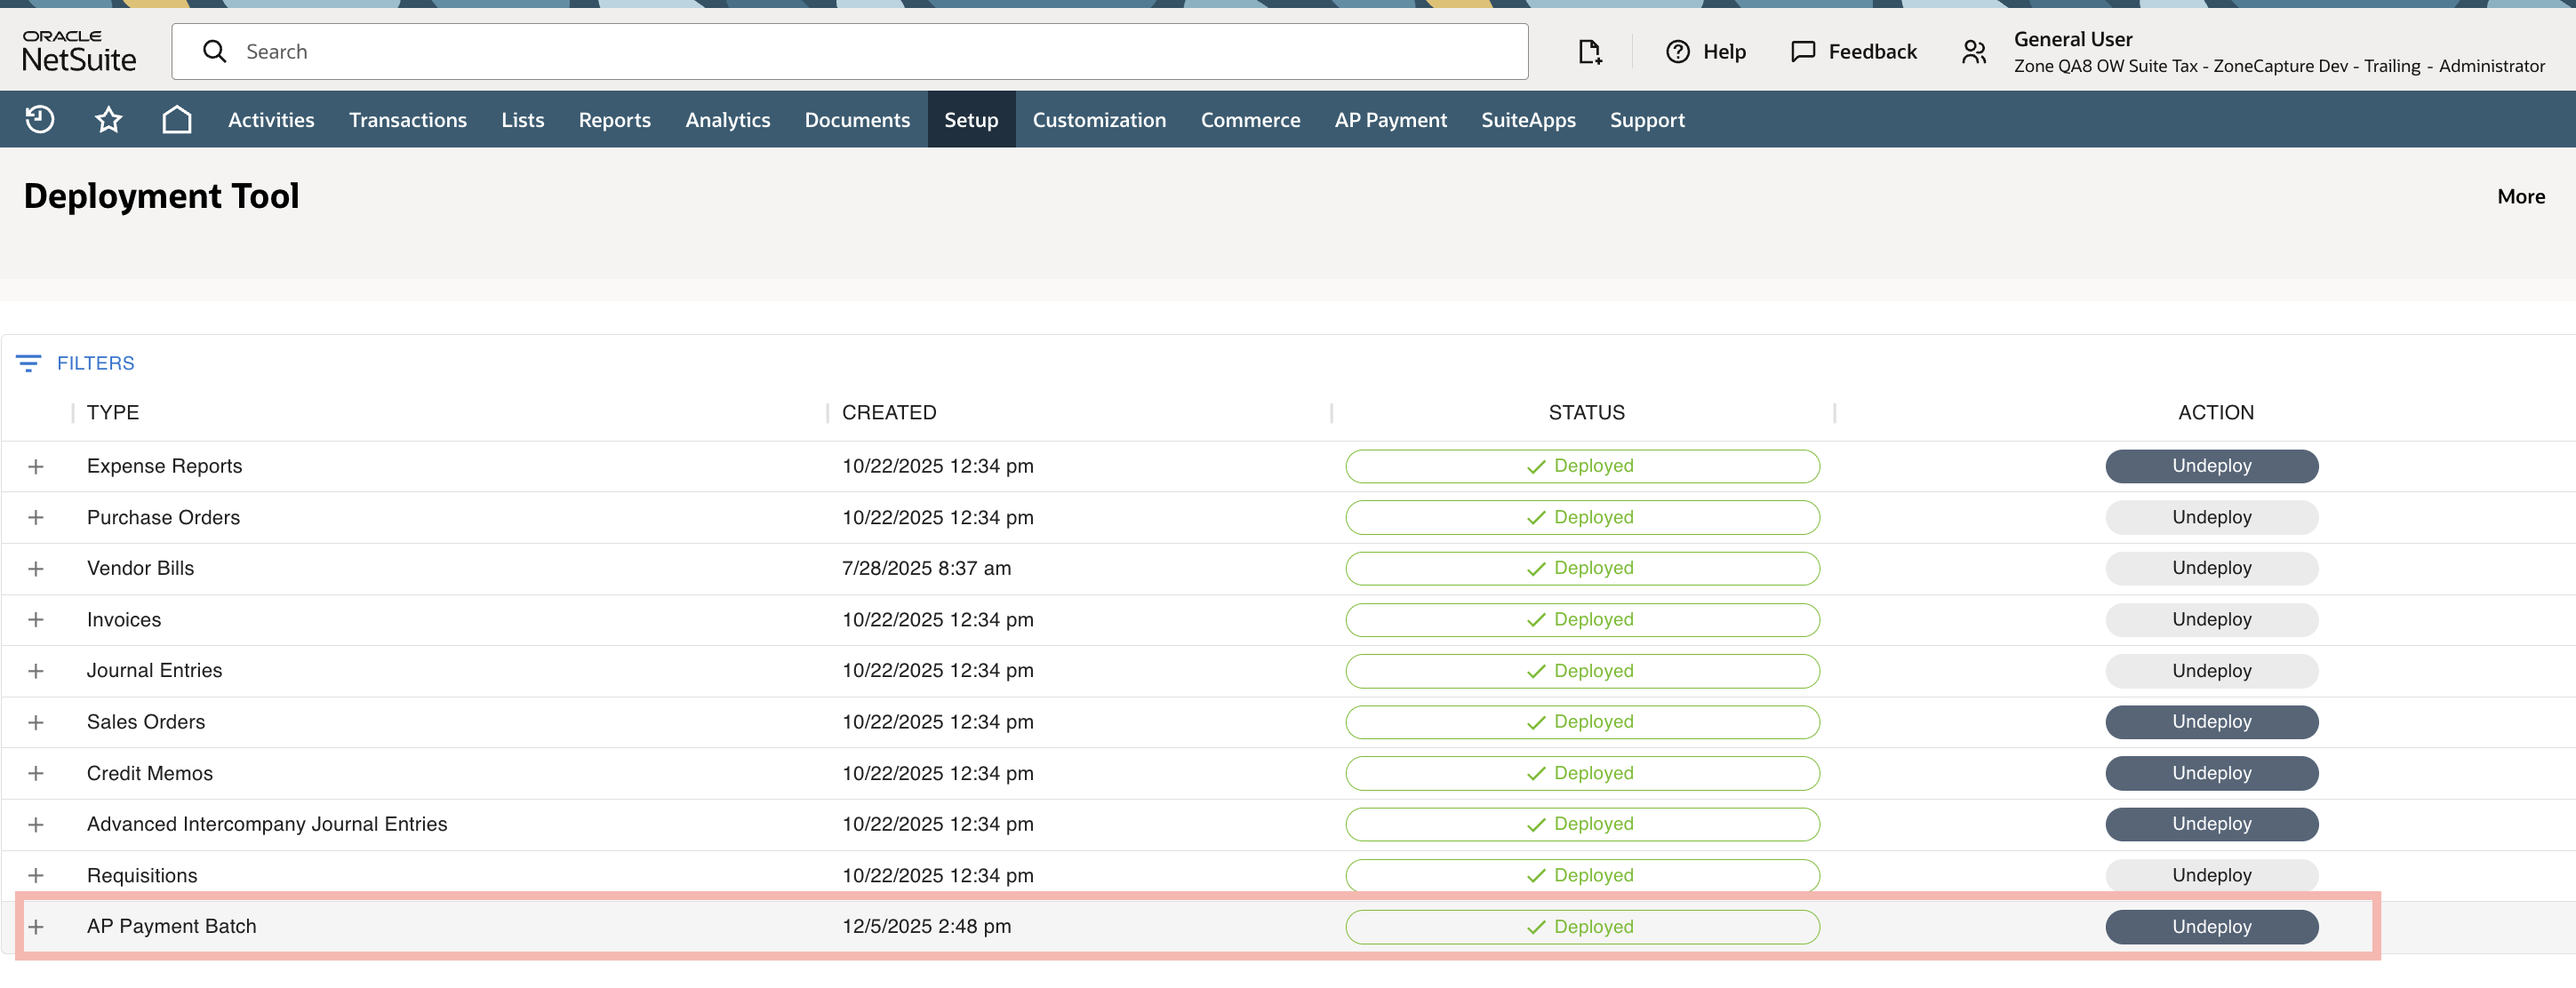Click the Oracle NetSuite logo
Viewport: 2576px width, 988px height.
click(x=79, y=51)
